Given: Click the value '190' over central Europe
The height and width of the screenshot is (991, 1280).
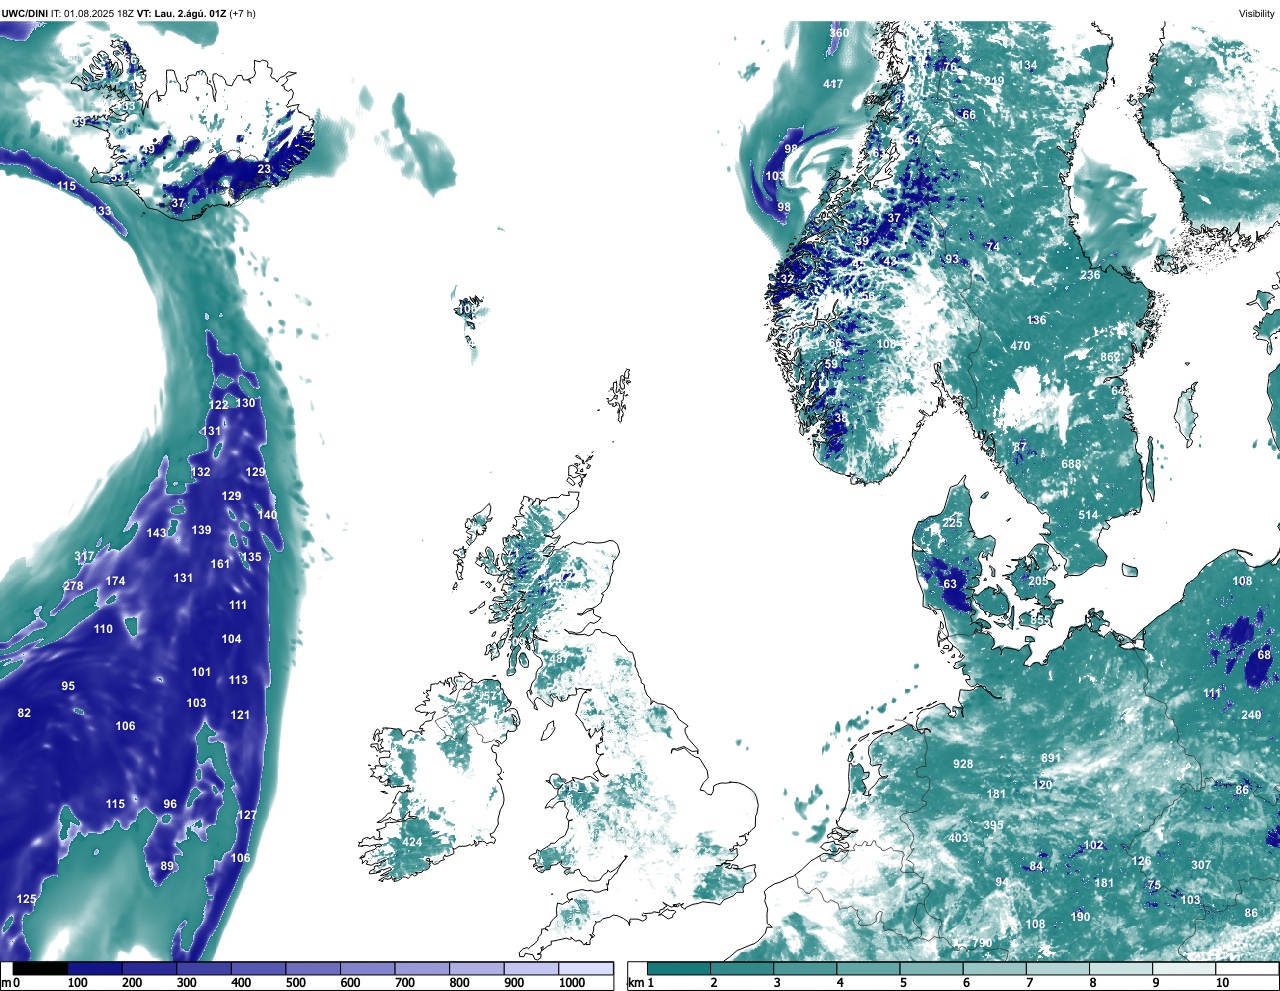Looking at the screenshot, I should point(1080,917).
